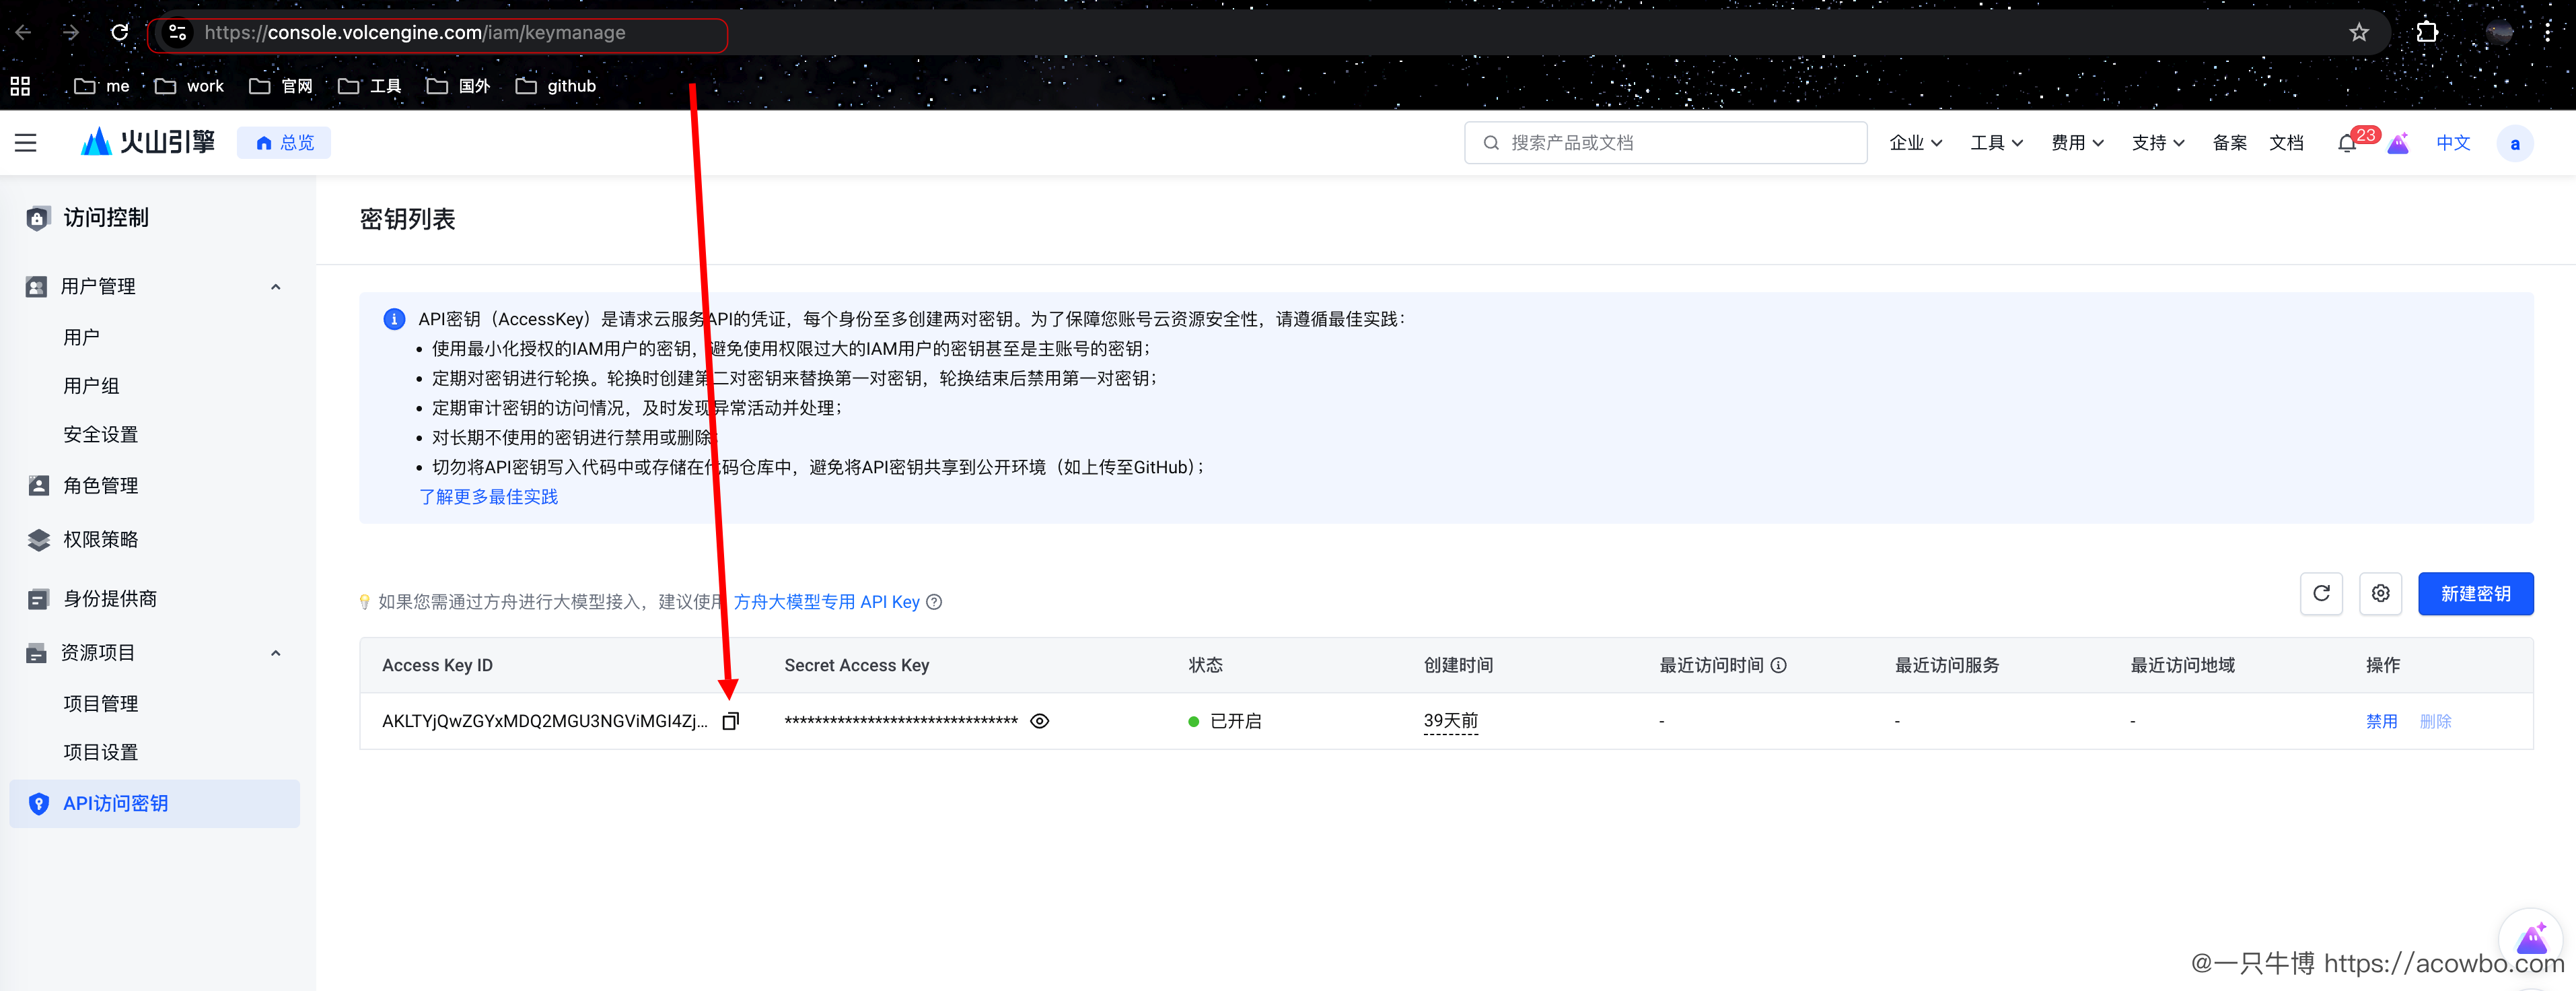Click the 新建密钥 button
This screenshot has height=991, width=2576.
2475,594
